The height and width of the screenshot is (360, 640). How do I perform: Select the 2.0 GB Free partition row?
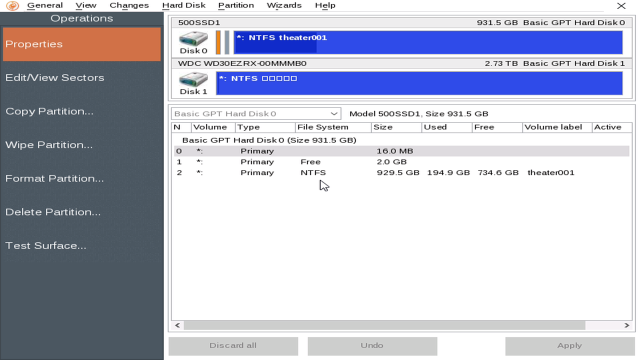(x=401, y=162)
